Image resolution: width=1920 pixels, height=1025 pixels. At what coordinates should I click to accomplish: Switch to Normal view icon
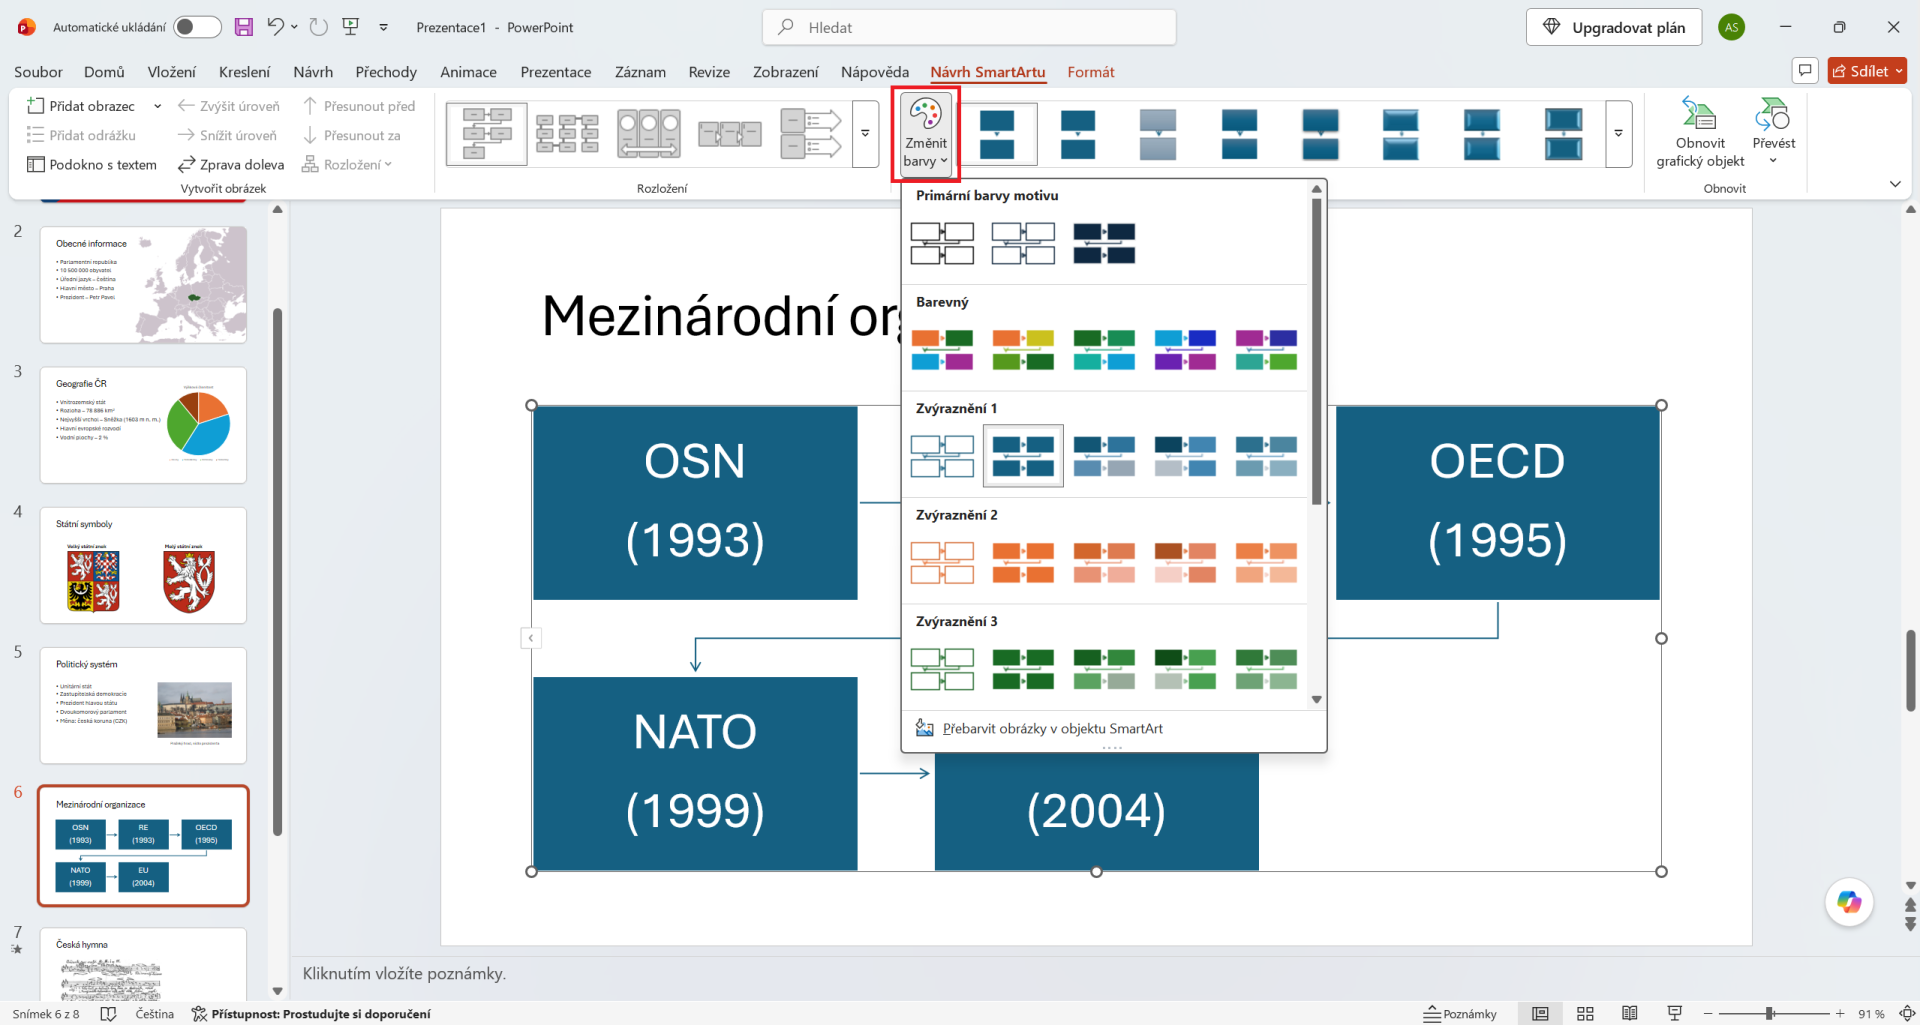[1540, 1013]
